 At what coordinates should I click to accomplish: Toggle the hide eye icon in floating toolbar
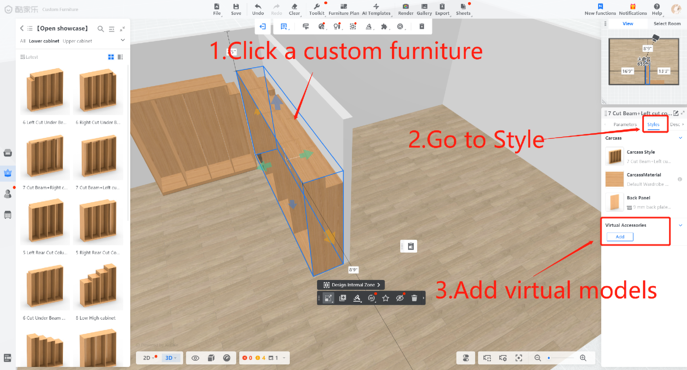tap(400, 298)
